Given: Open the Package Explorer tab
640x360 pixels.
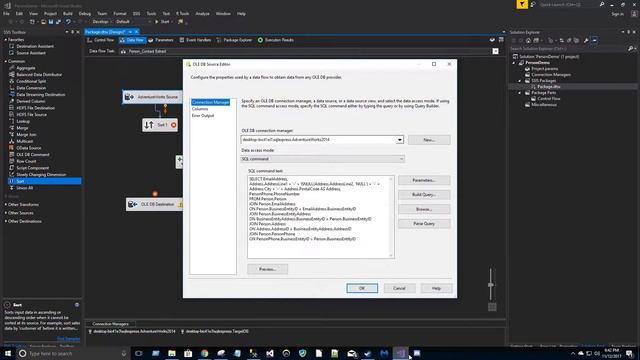Looking at the screenshot, I should coord(234,40).
